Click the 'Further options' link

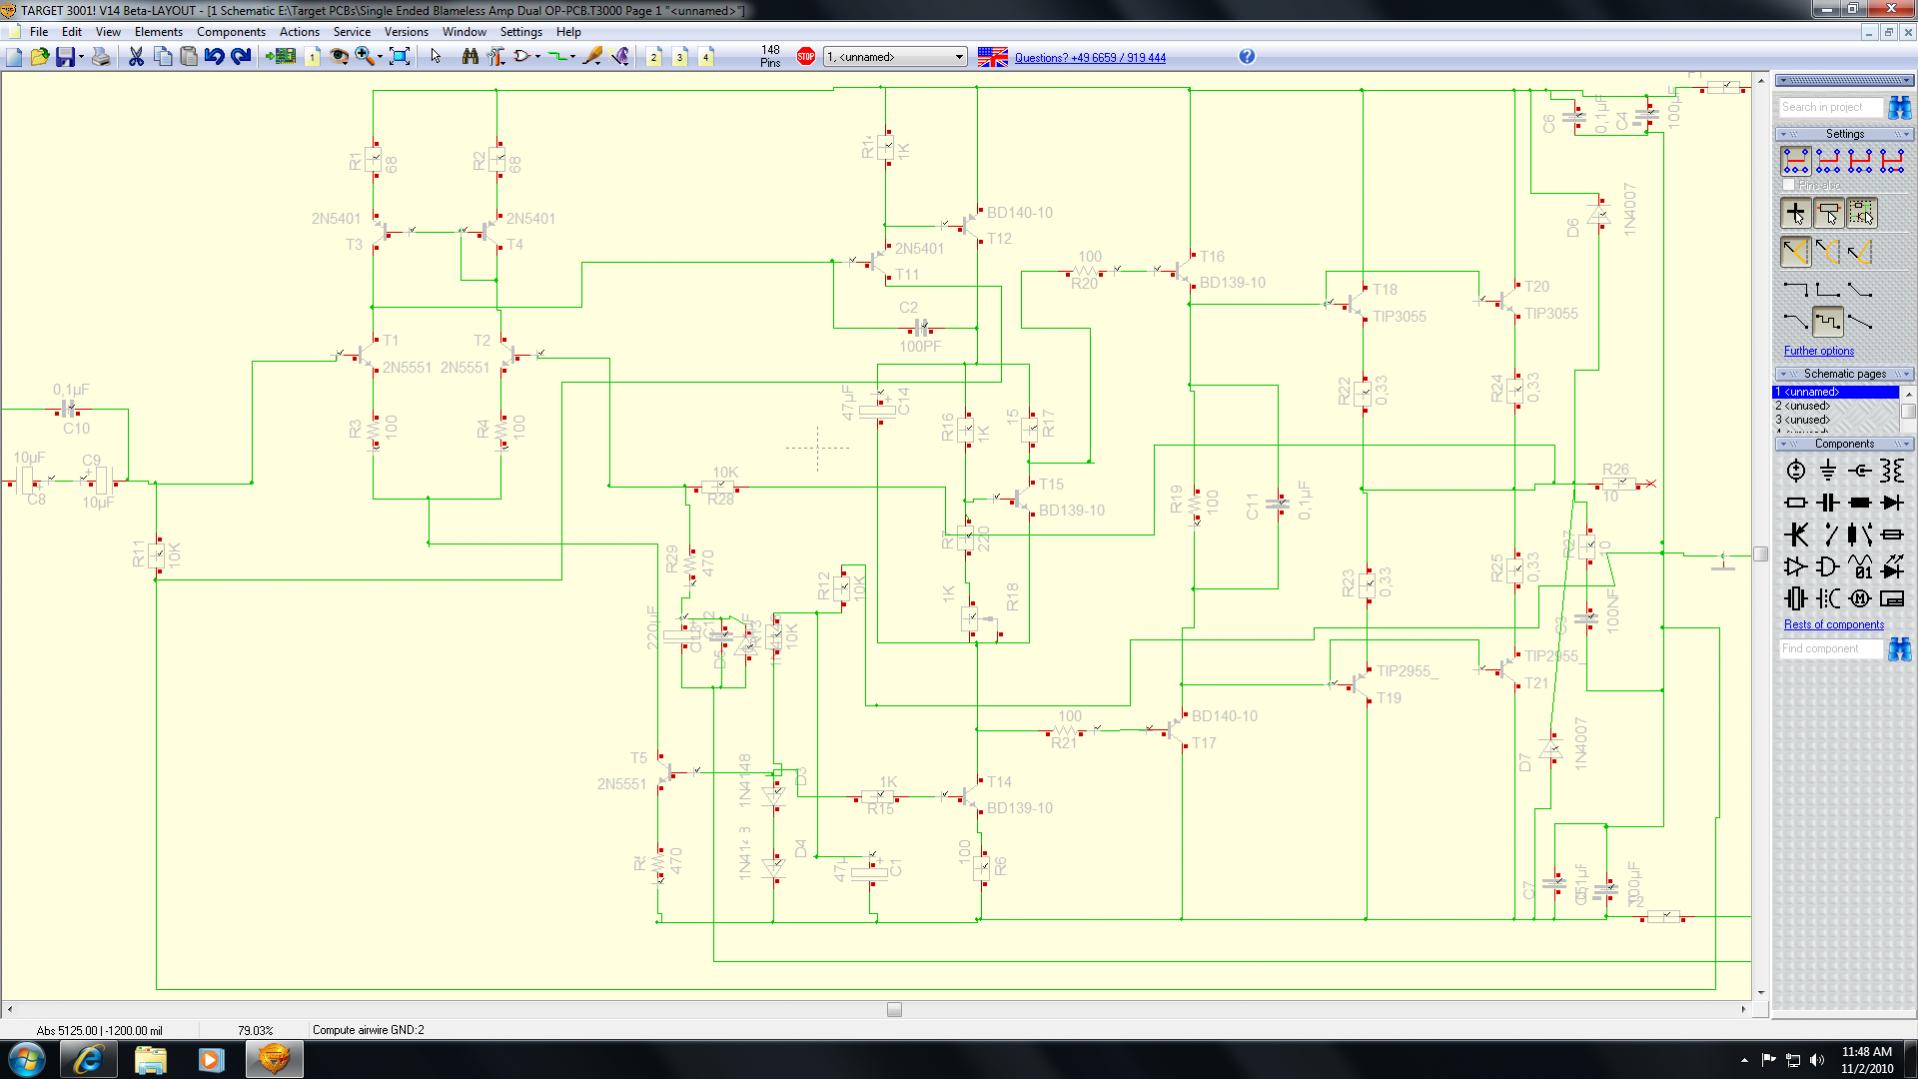pos(1818,351)
